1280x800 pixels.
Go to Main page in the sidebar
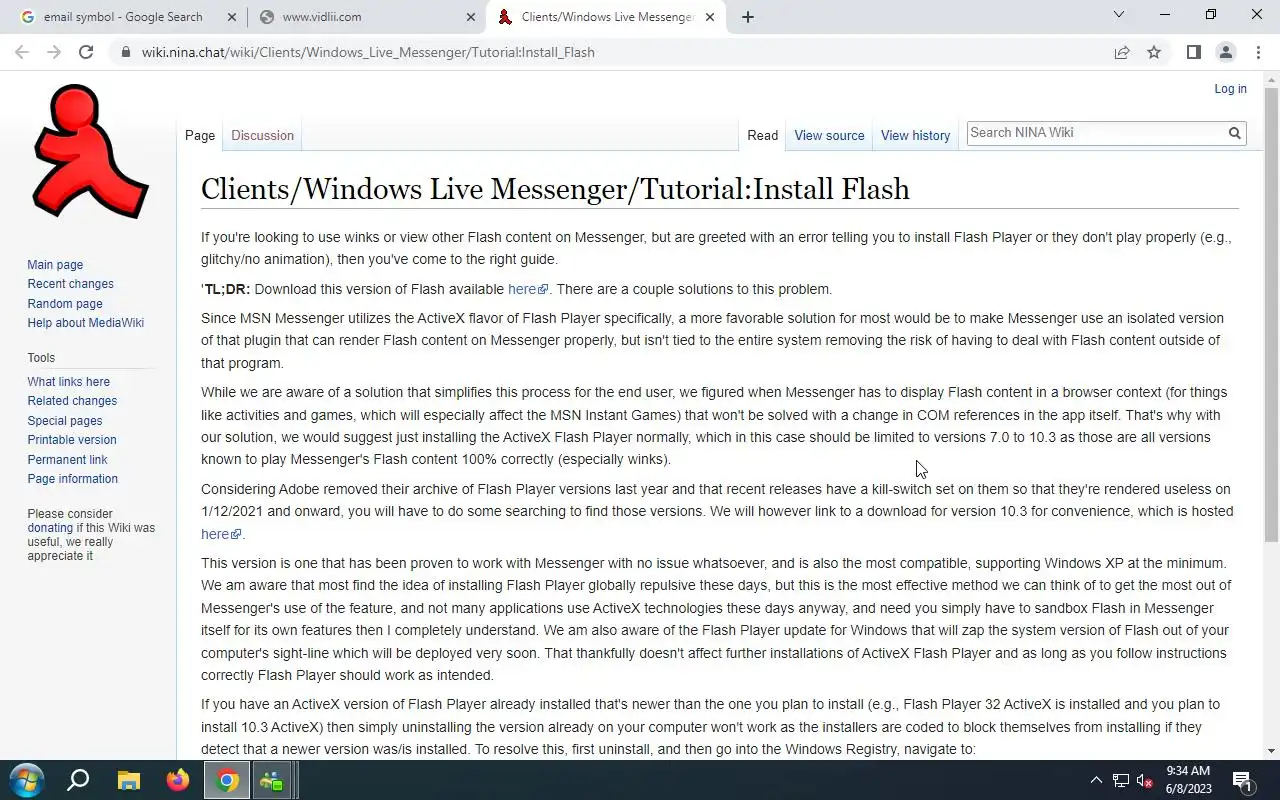coord(55,265)
